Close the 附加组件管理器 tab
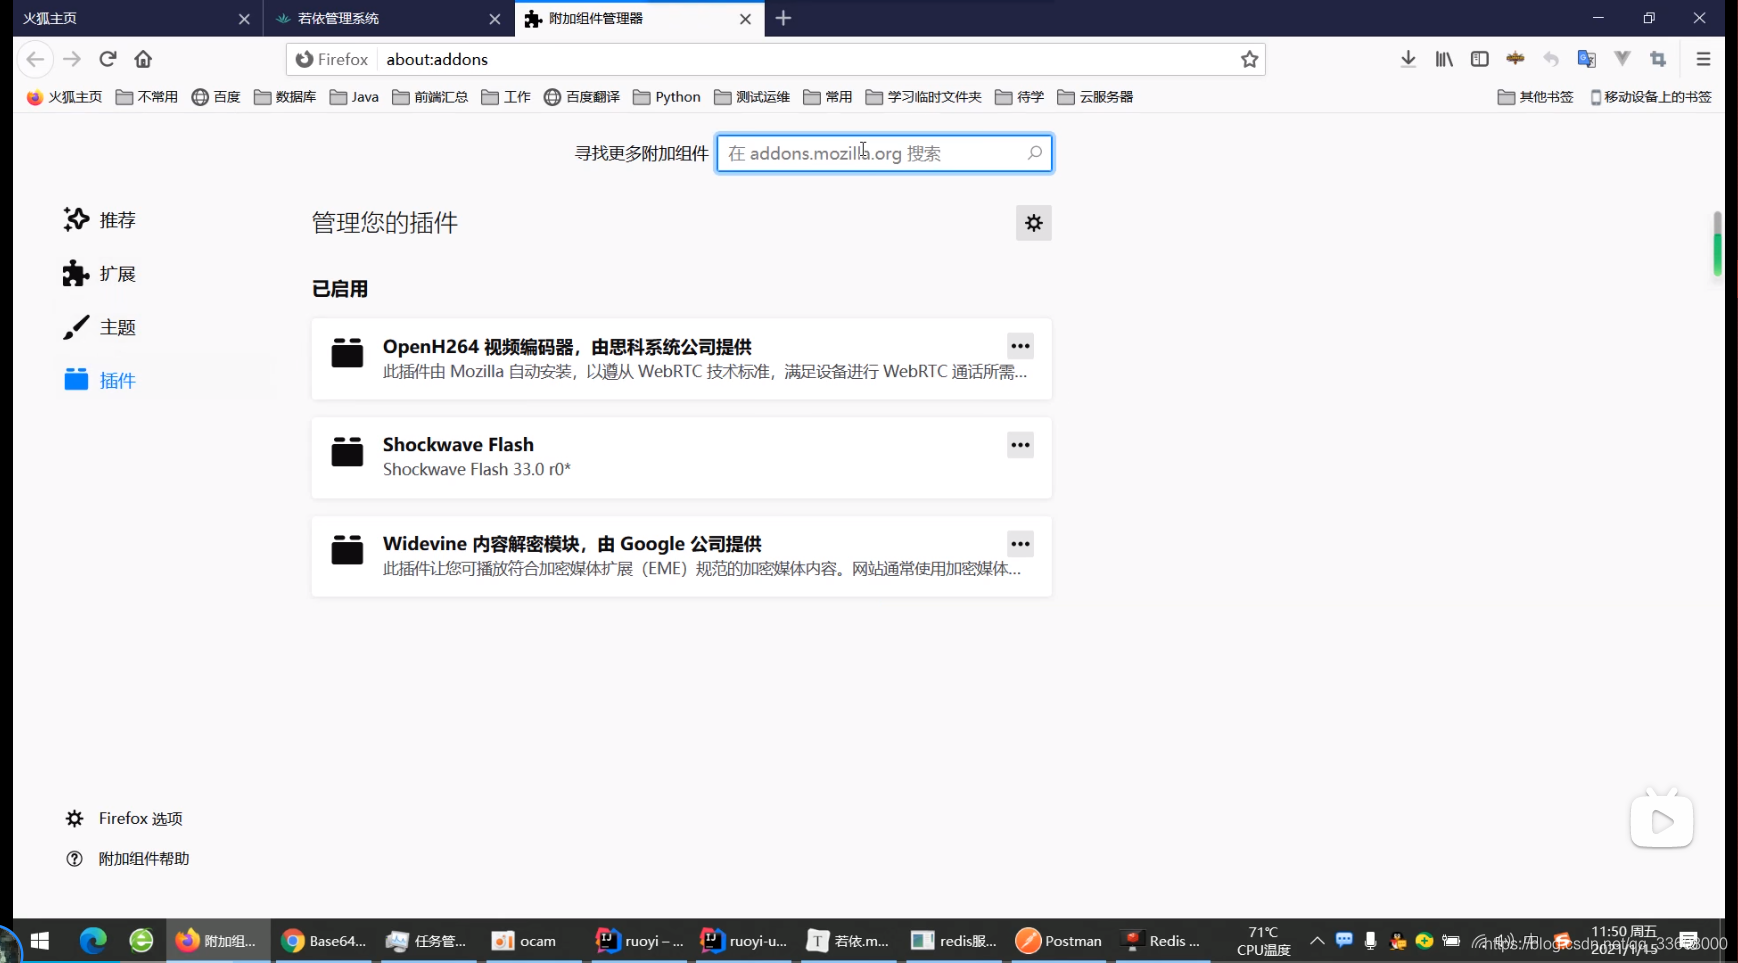Screen dimensions: 1738x963 click(x=745, y=19)
